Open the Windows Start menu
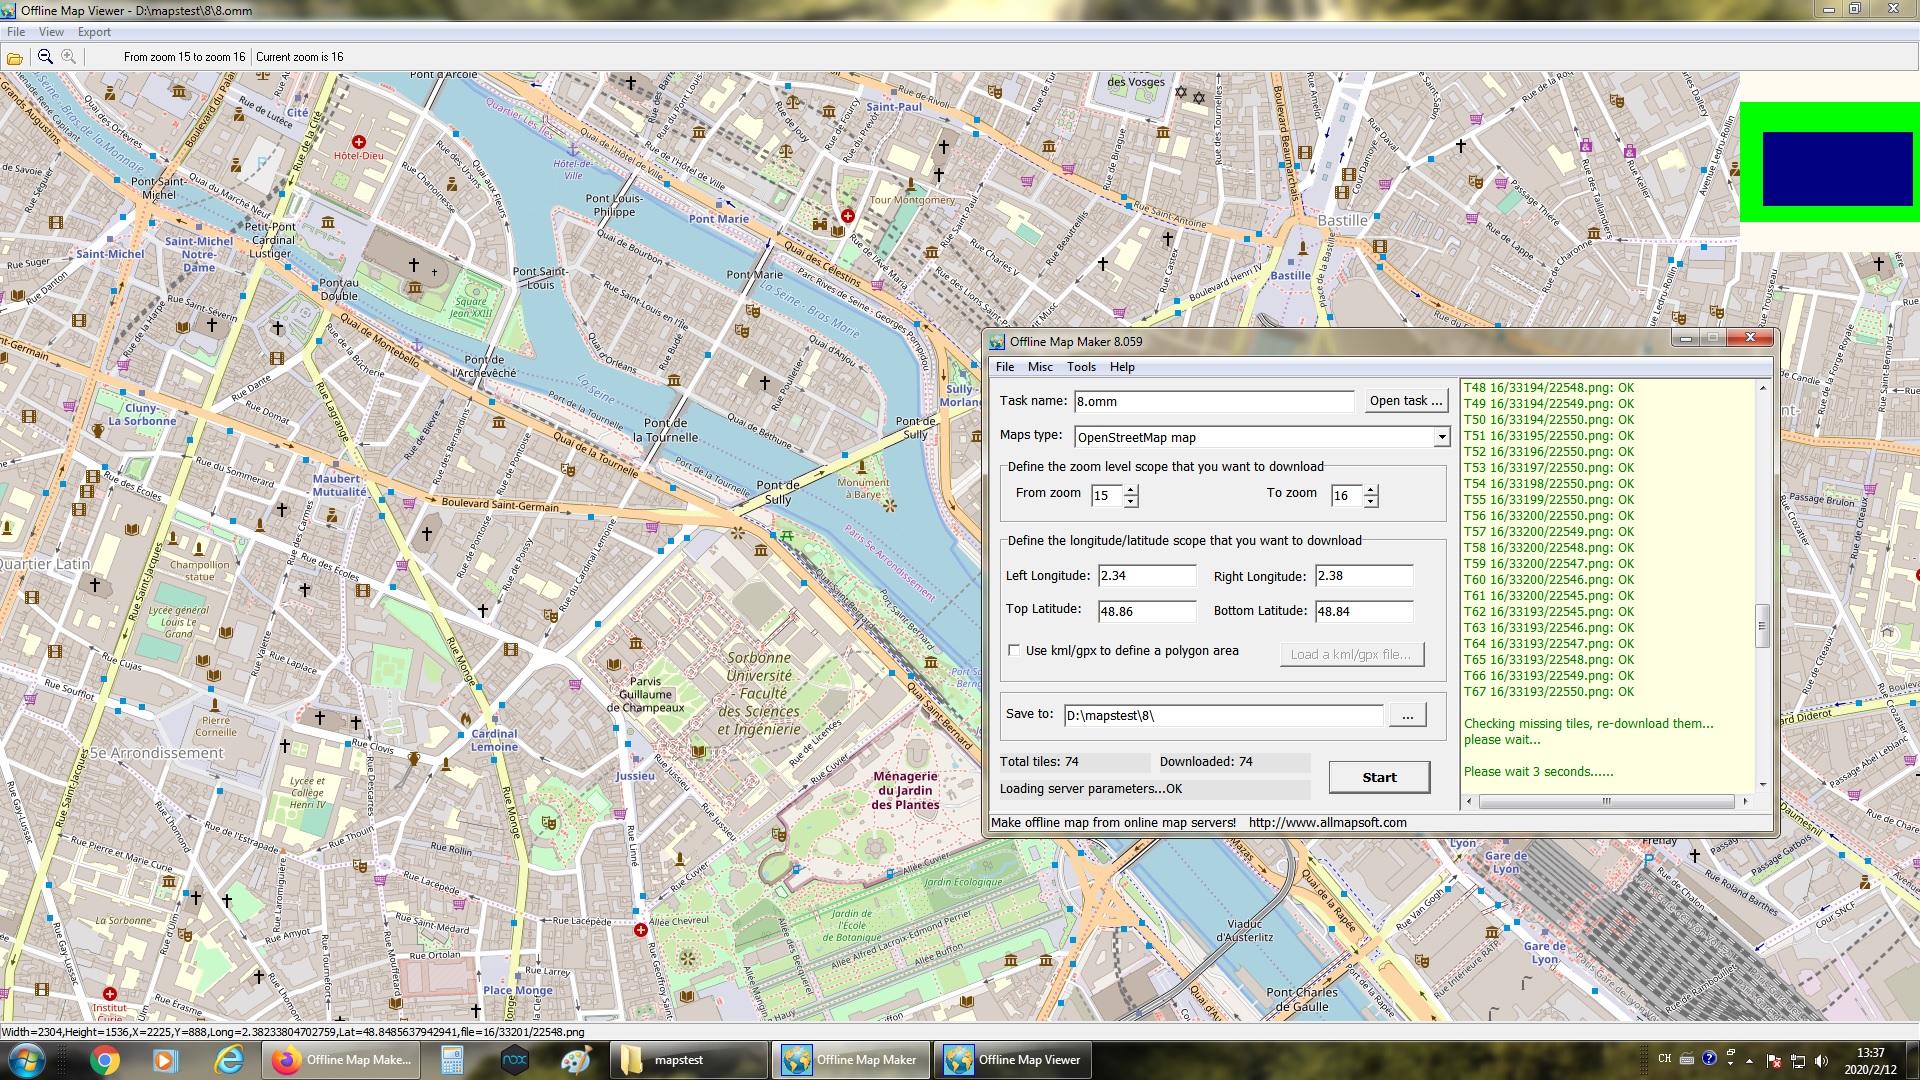1920x1080 pixels. [x=26, y=1060]
